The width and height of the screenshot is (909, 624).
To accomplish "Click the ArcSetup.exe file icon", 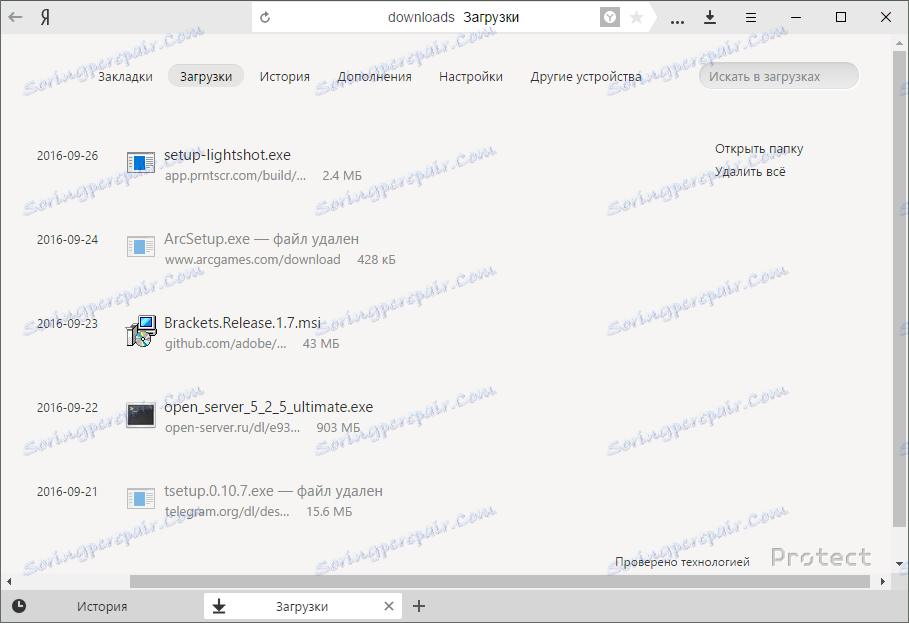I will [x=141, y=246].
